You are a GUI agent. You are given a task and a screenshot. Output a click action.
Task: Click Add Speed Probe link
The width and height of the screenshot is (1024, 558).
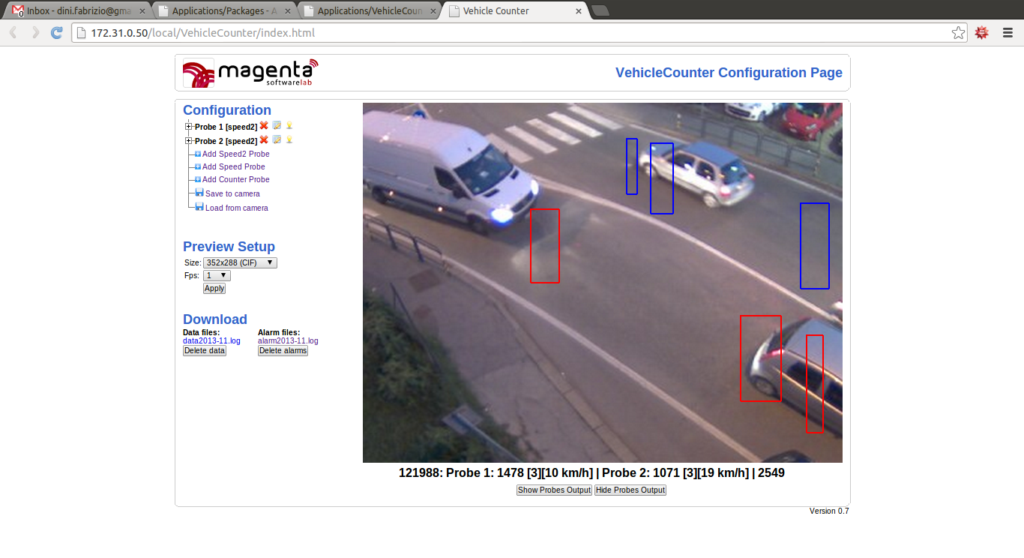233,167
